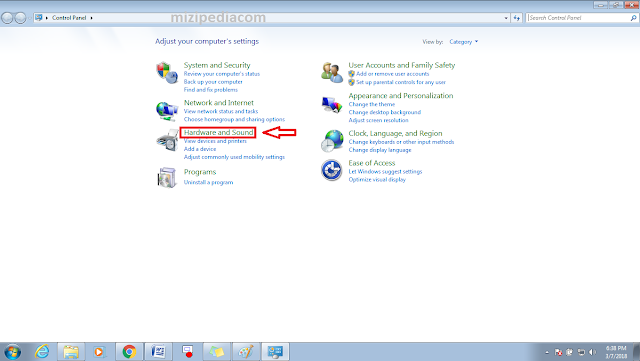Click View devices and printers
The width and height of the screenshot is (640, 361).
click(x=215, y=141)
